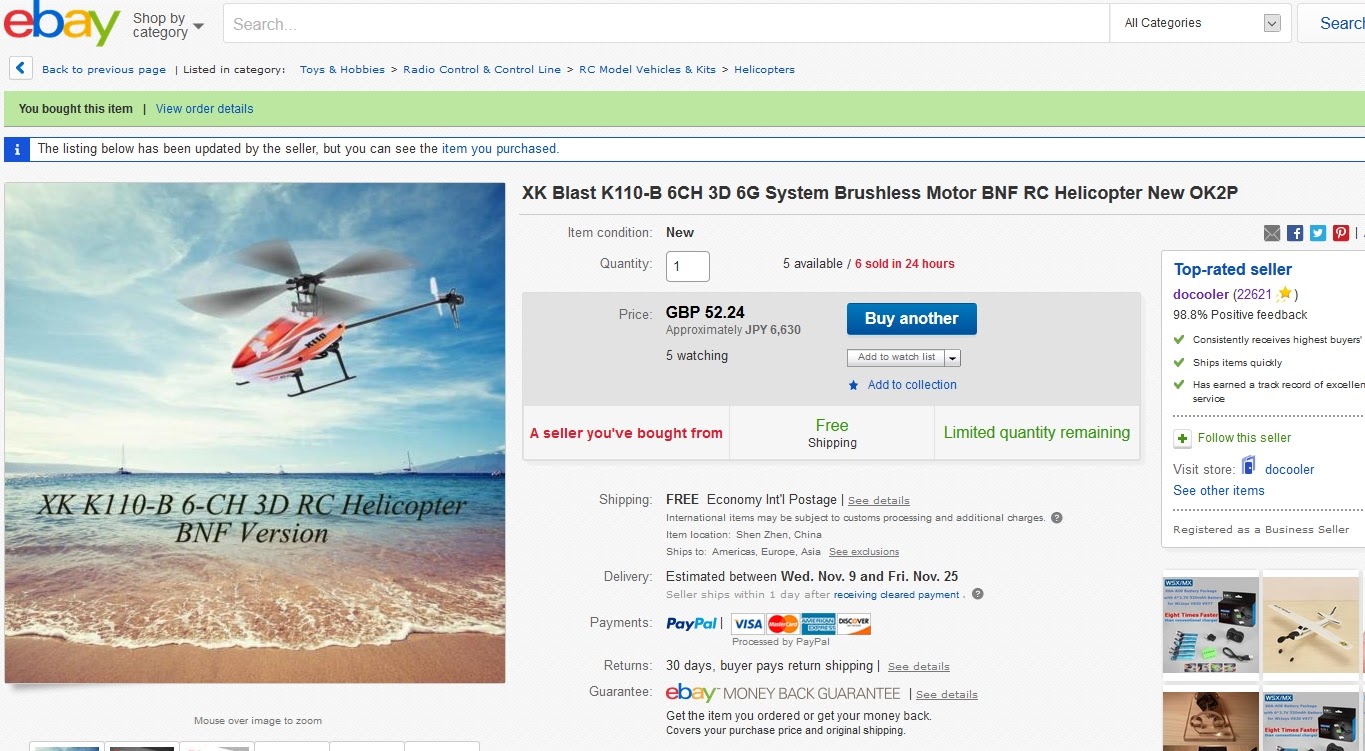The image size is (1365, 751).
Task: Pin this item on Pinterest
Action: coord(1341,233)
